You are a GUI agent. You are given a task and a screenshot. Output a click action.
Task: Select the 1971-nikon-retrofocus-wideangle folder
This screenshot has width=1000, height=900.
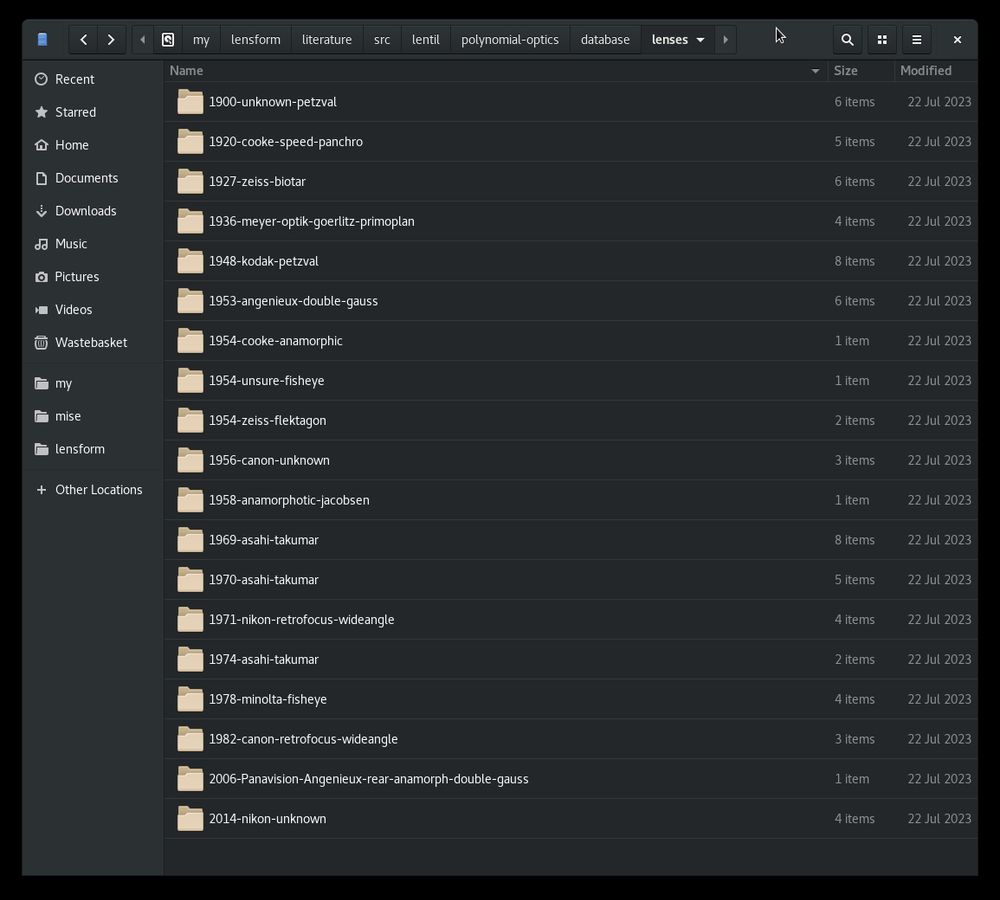(571, 619)
